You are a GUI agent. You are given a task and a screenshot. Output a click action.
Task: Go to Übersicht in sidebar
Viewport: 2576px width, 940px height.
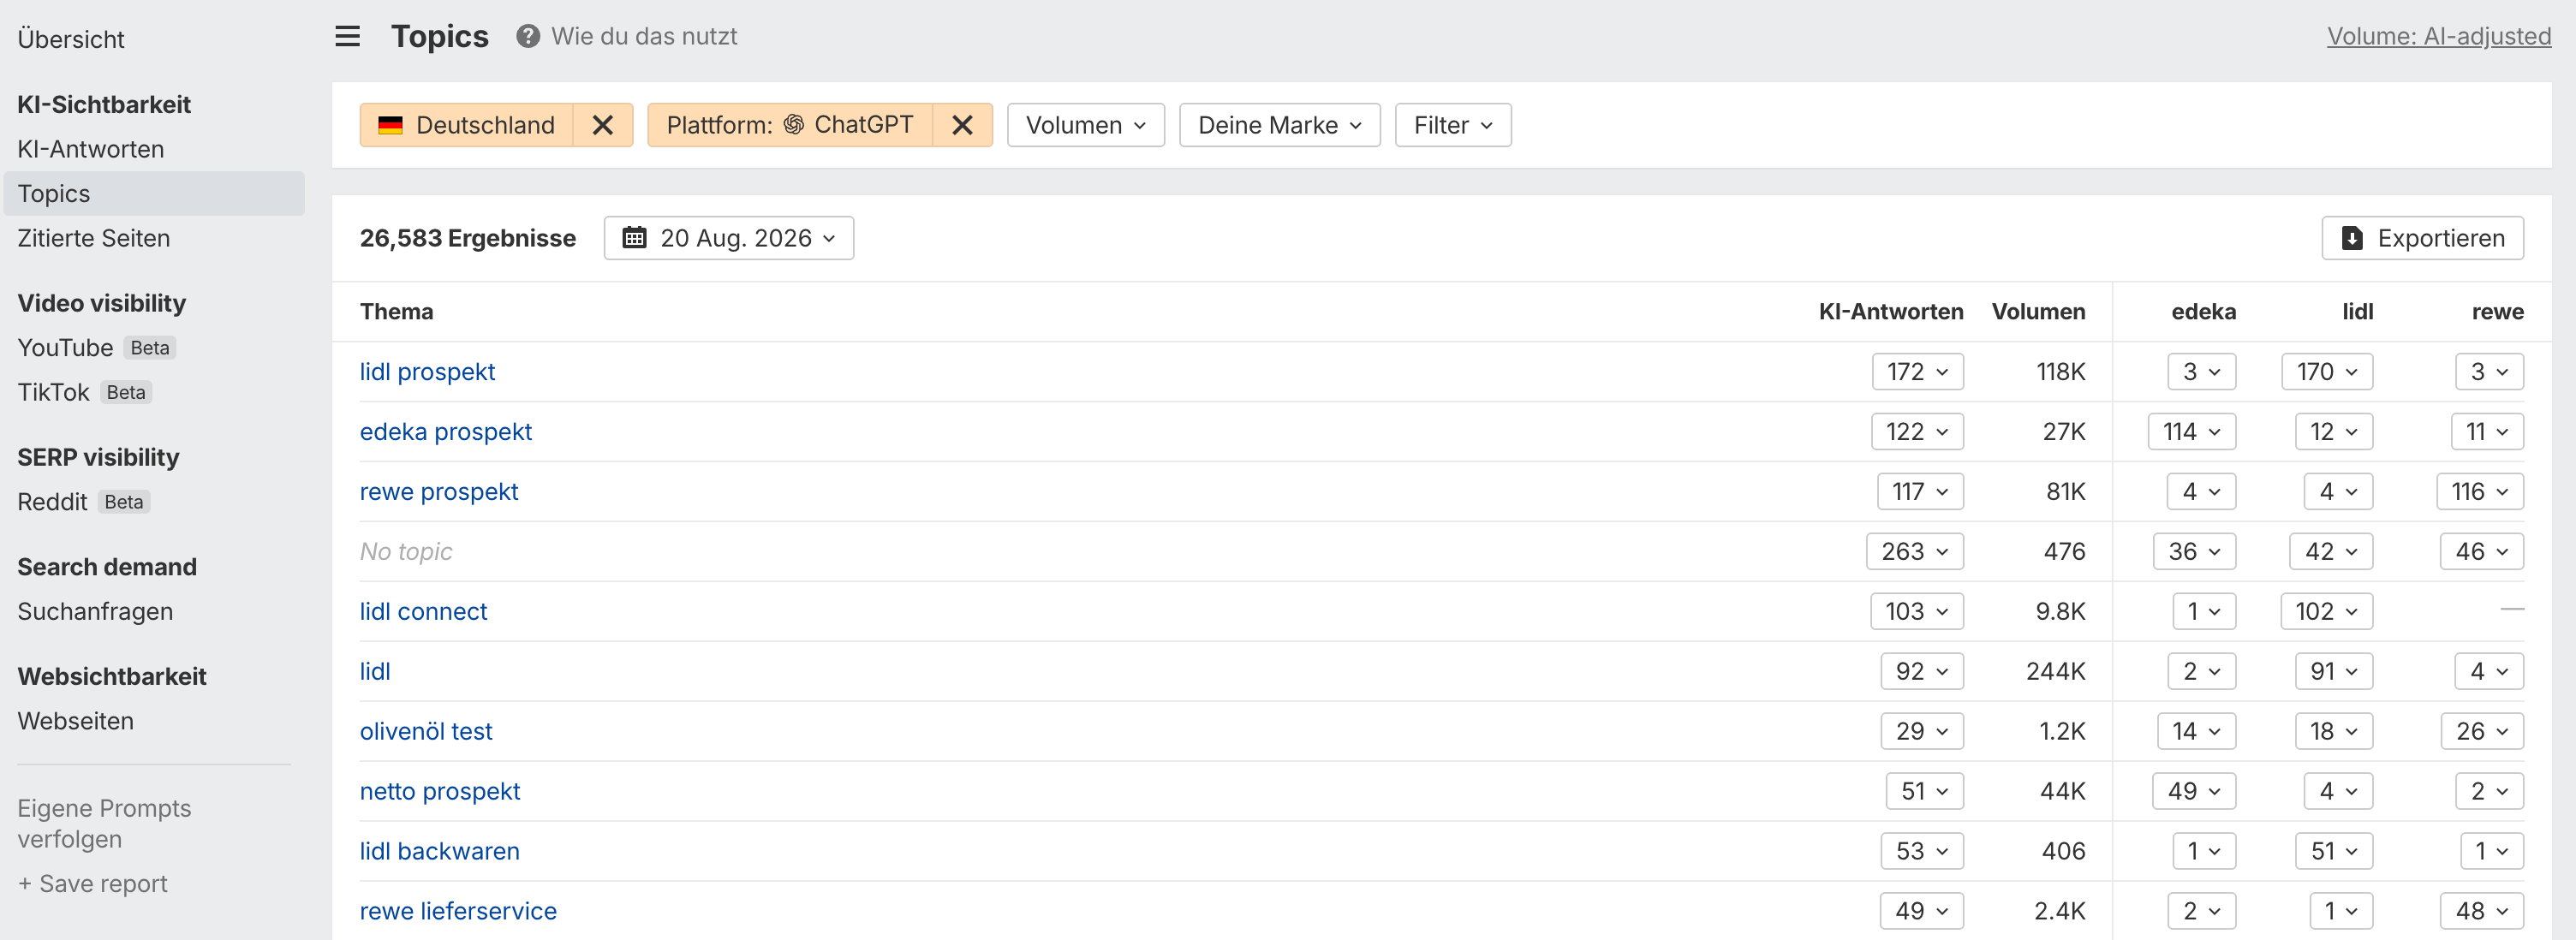coord(71,40)
